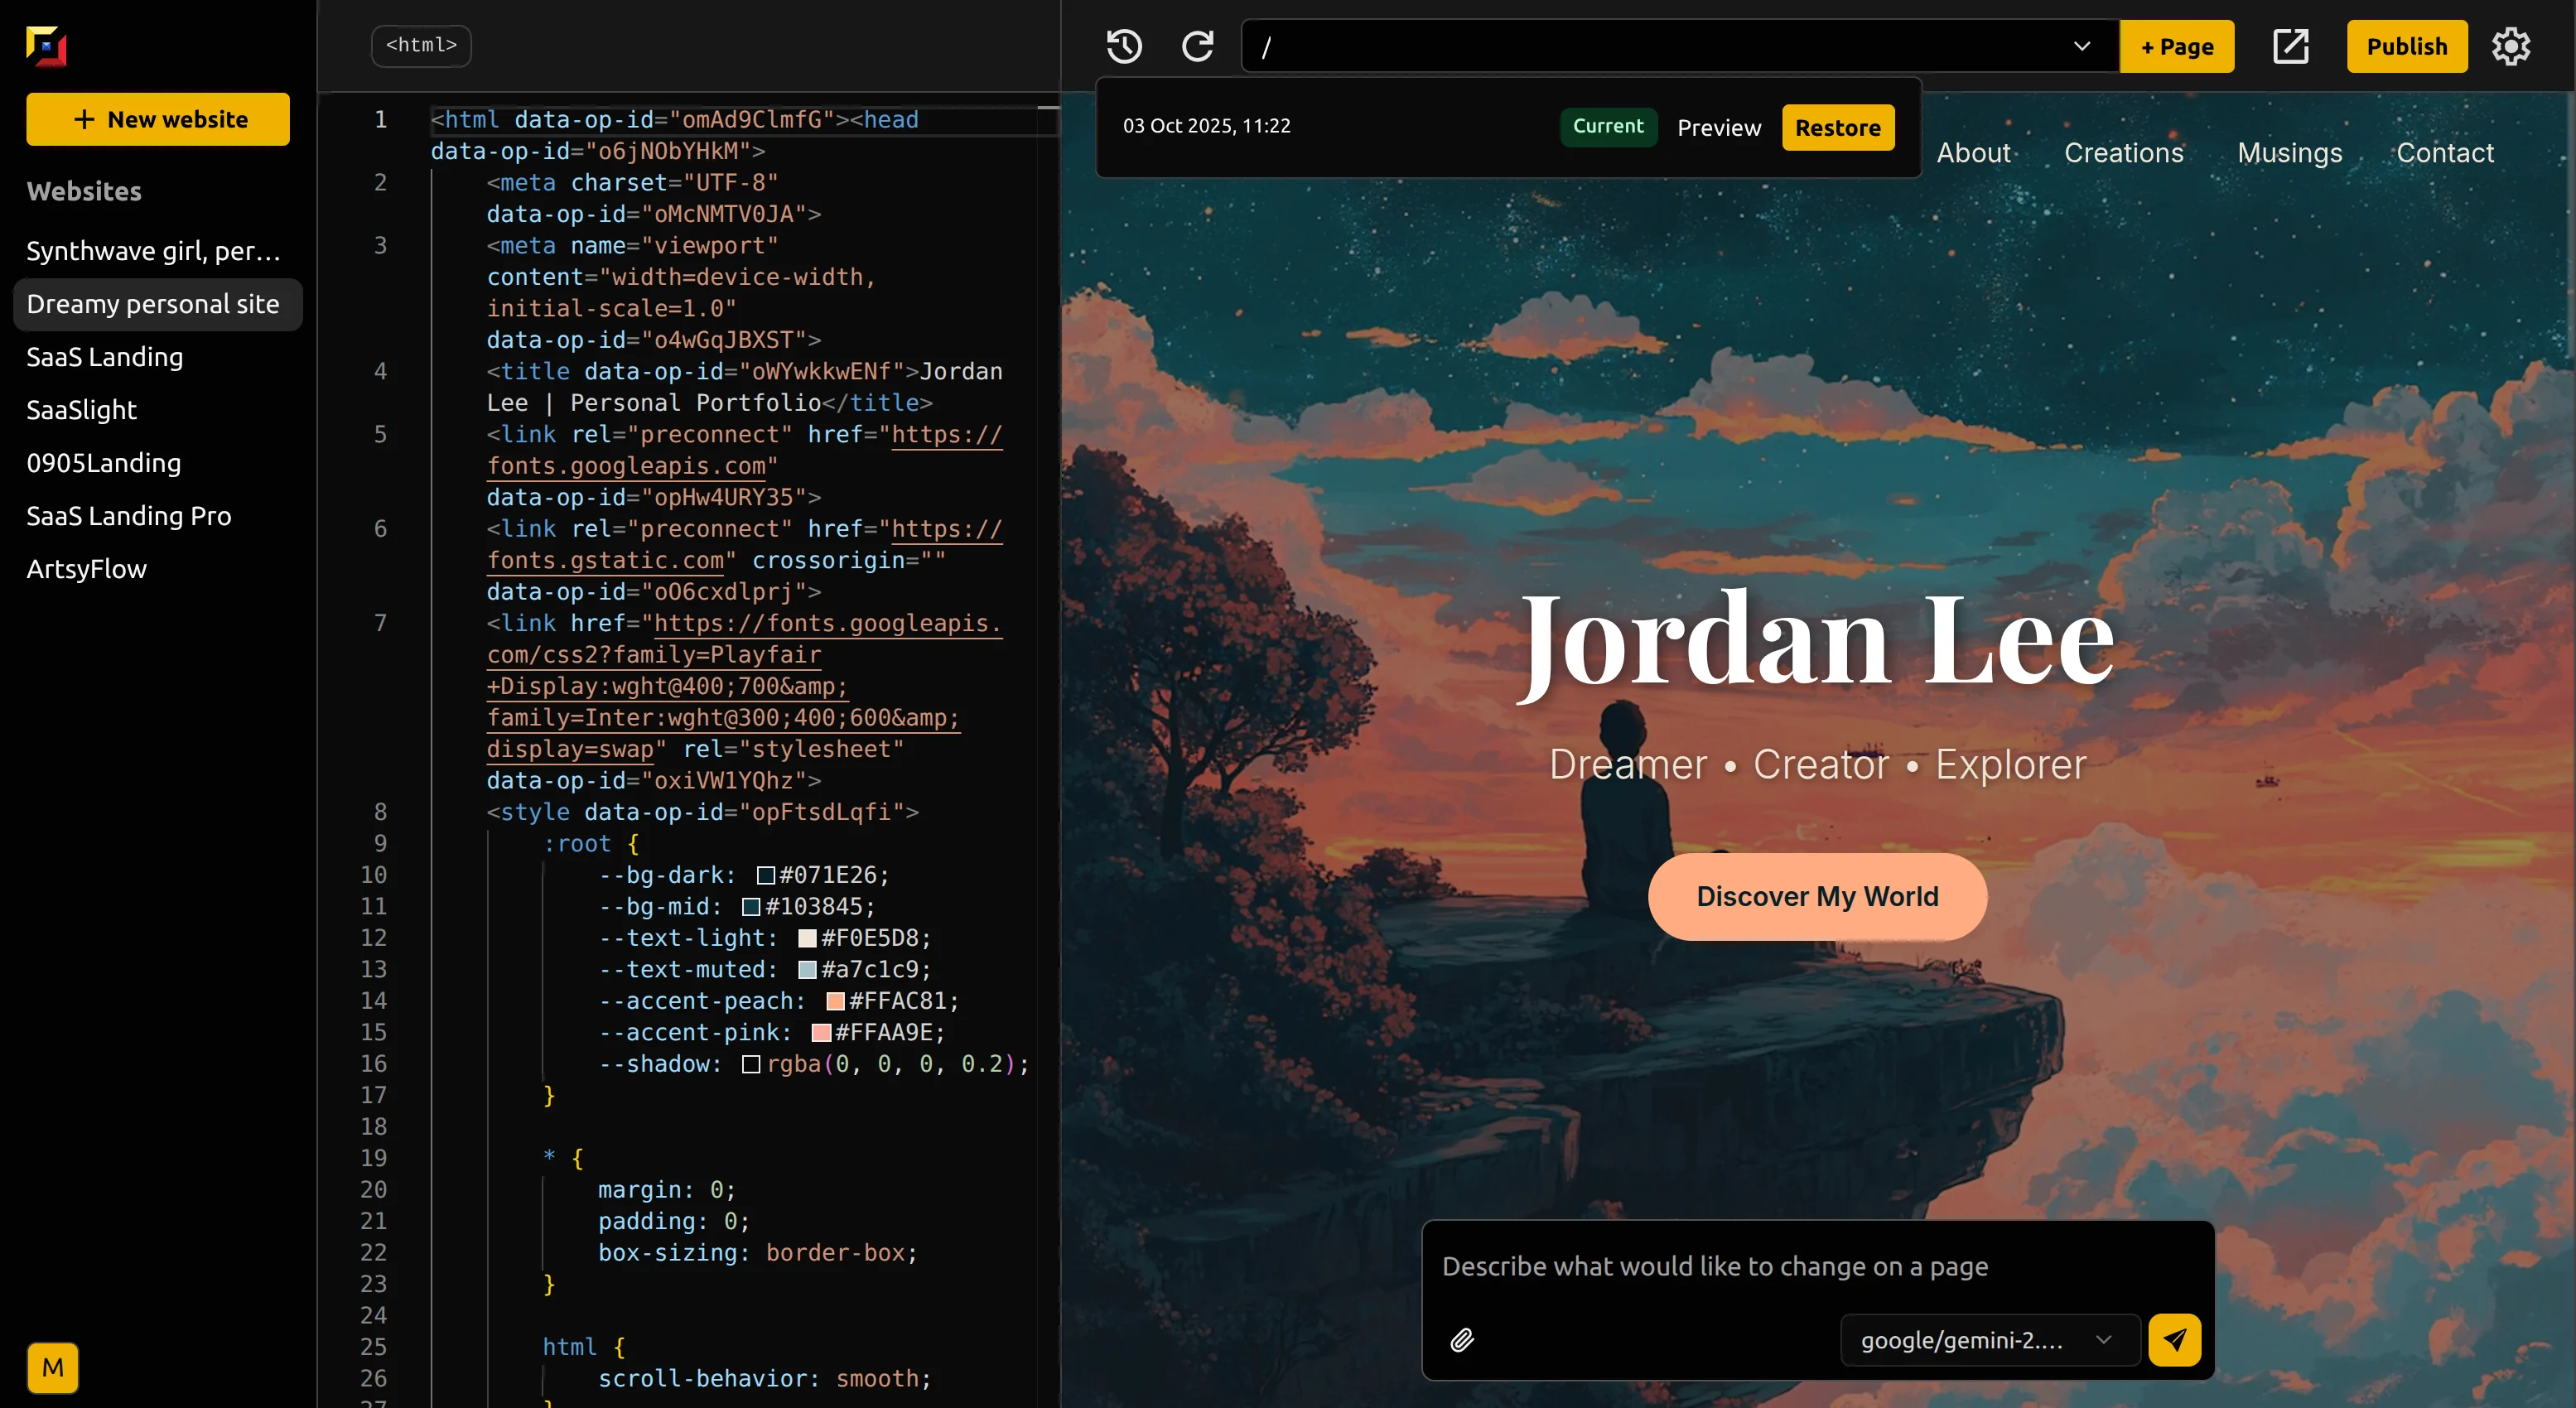Send prompt with paper plane icon
2576x1408 pixels.
[2174, 1340]
